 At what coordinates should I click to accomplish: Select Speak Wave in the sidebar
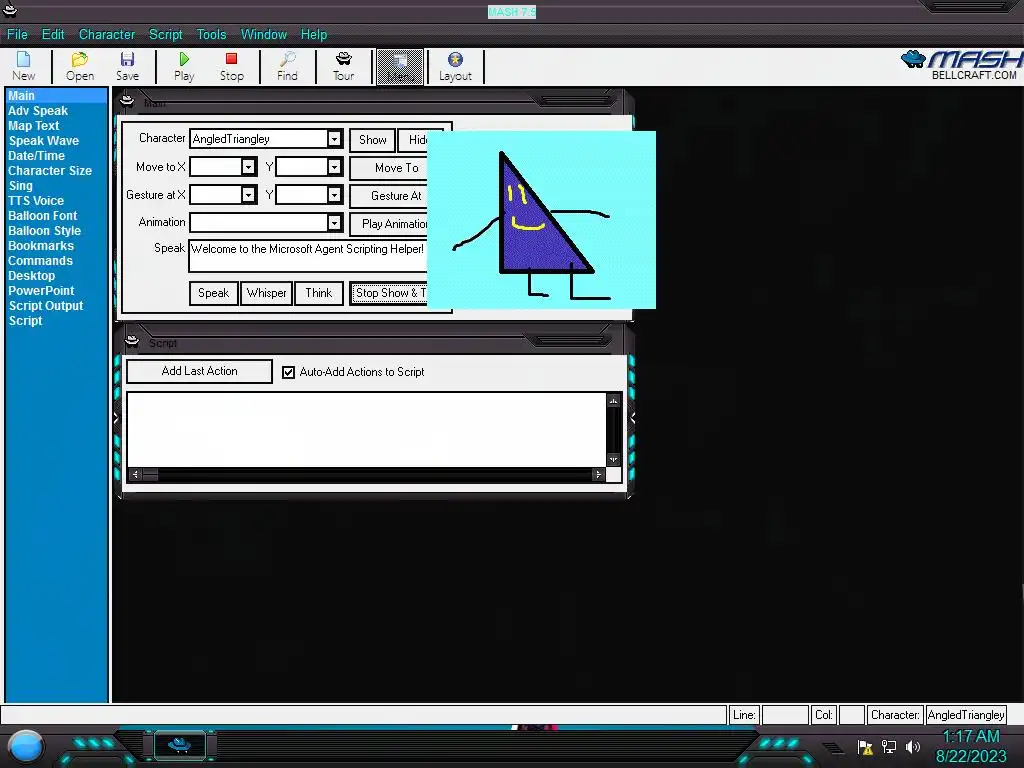(44, 141)
